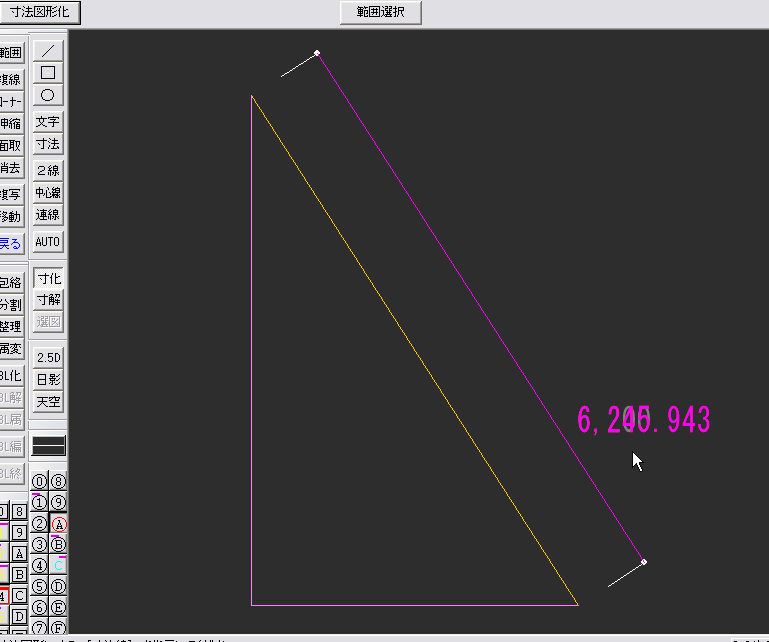Toggle circled layer D

pyautogui.click(x=58, y=587)
